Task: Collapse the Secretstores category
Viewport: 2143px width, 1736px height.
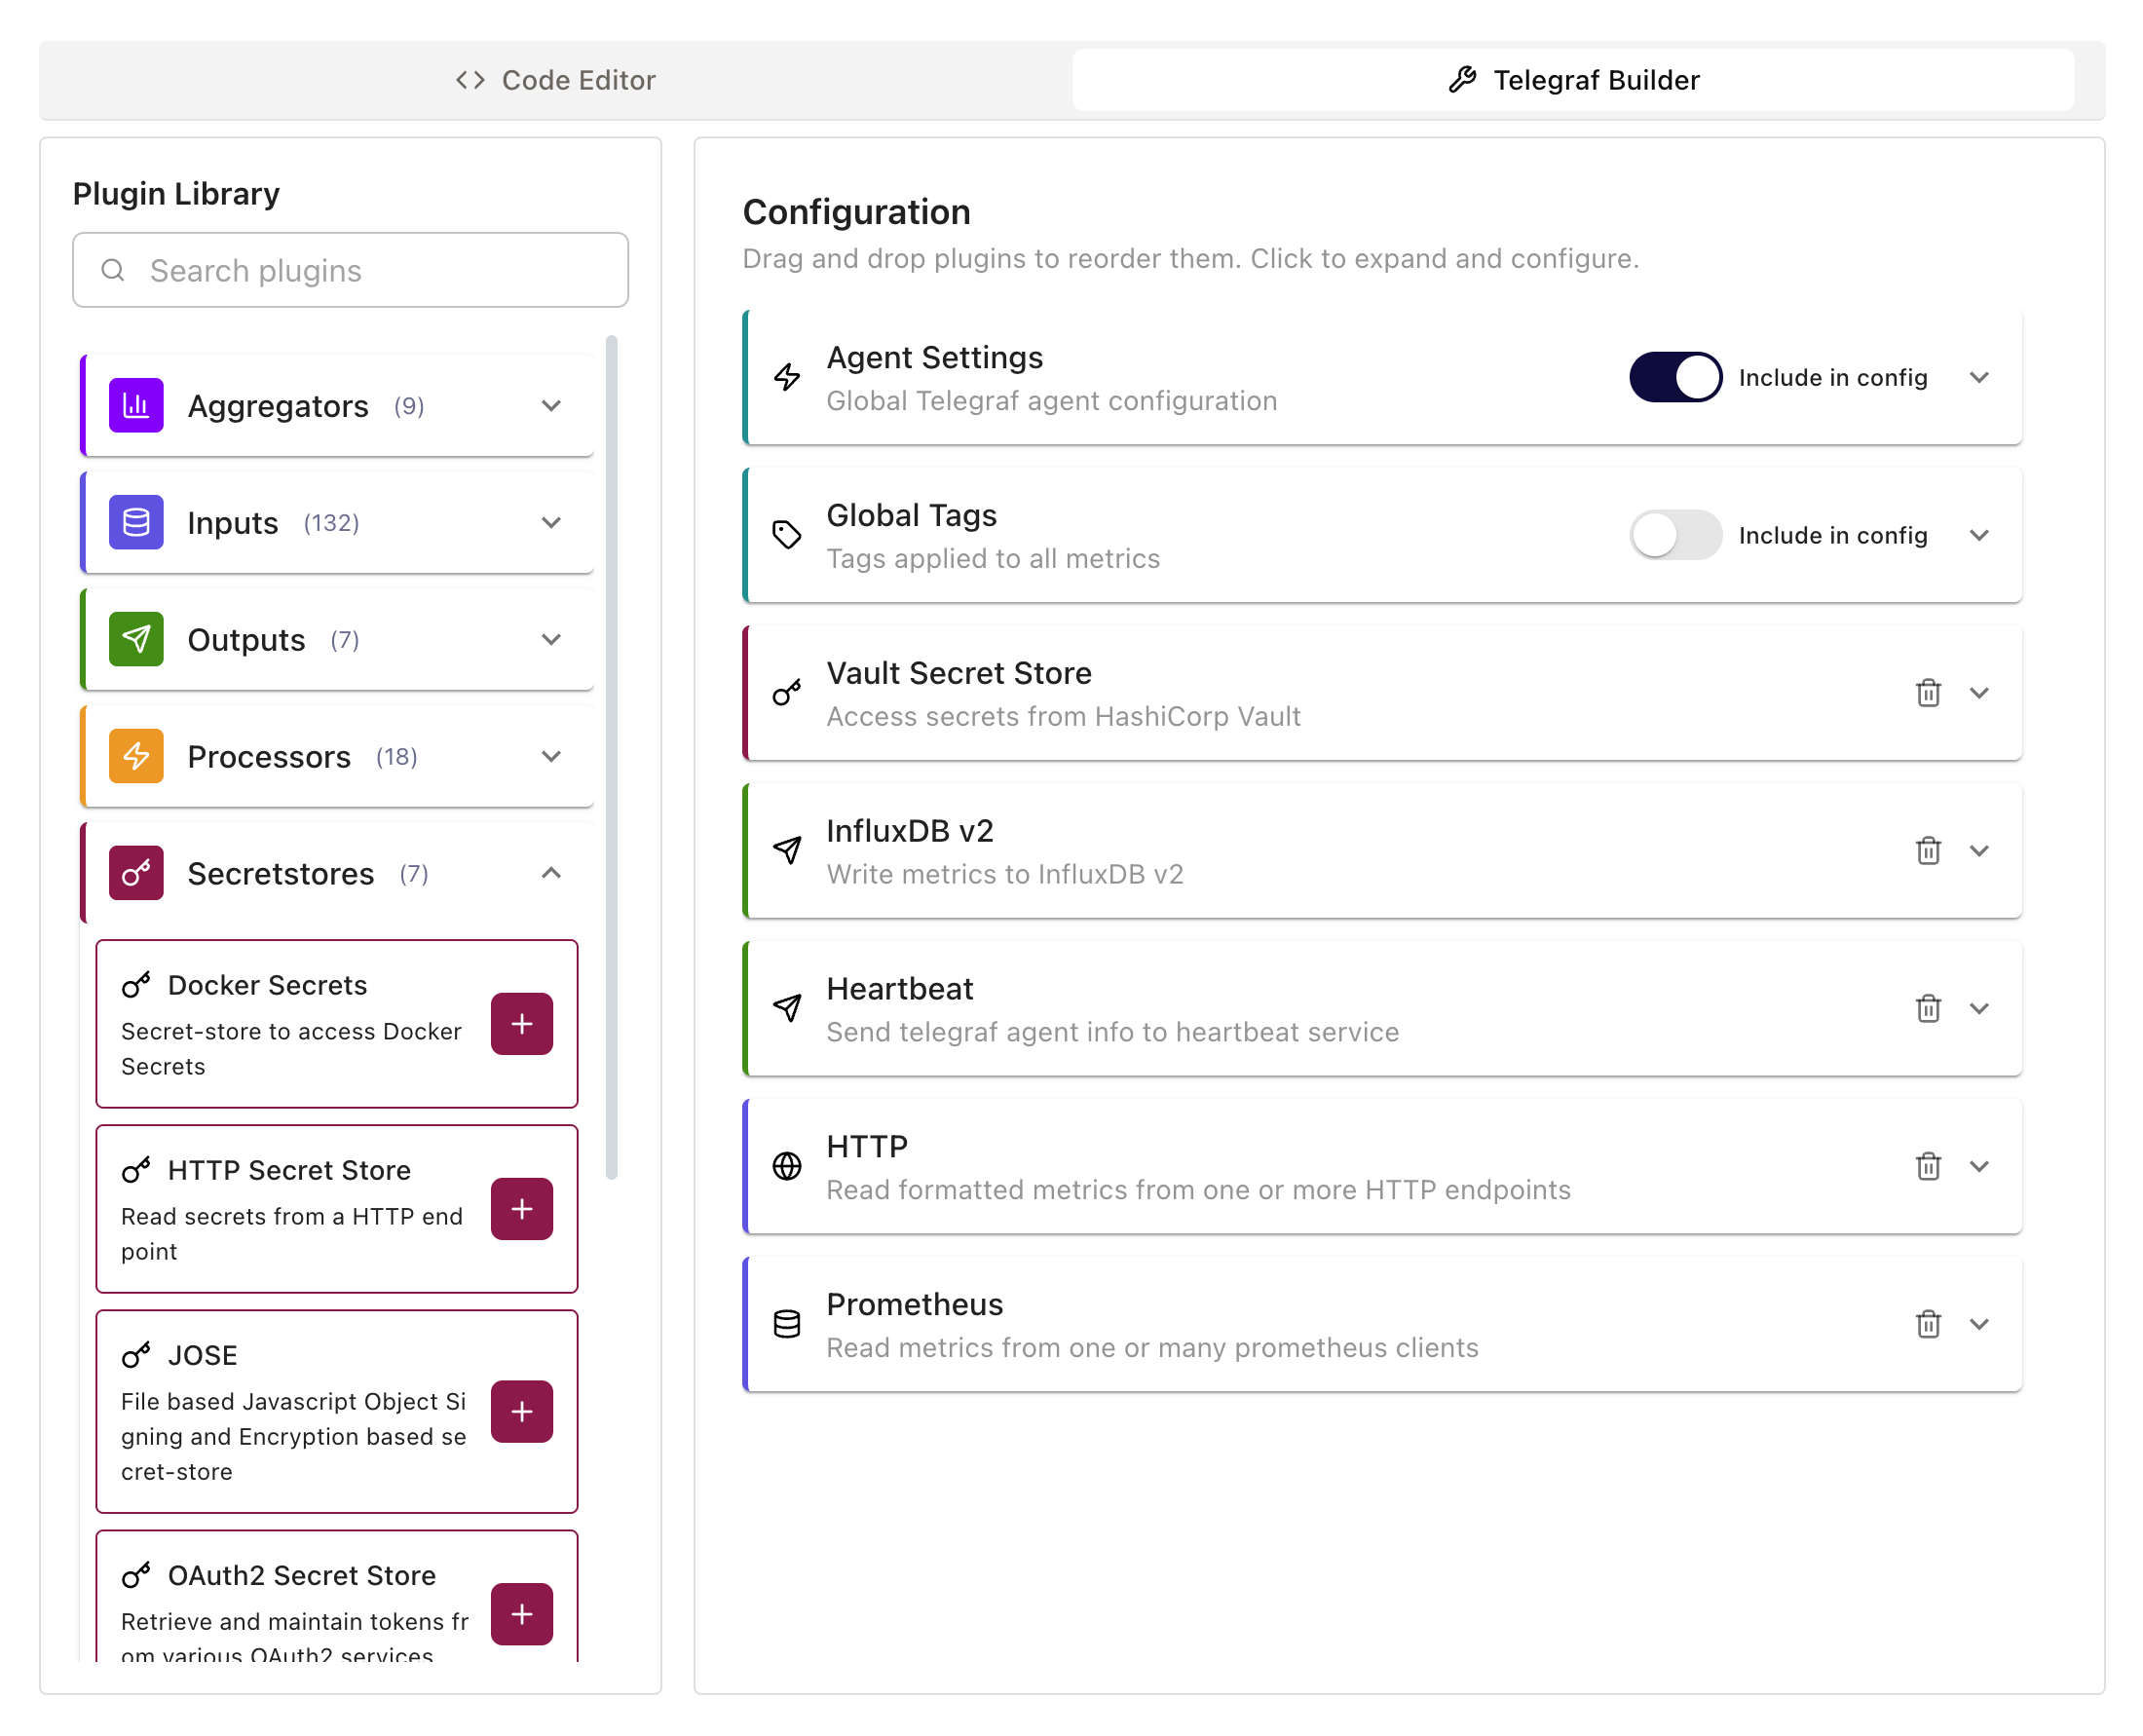Action: pyautogui.click(x=551, y=873)
